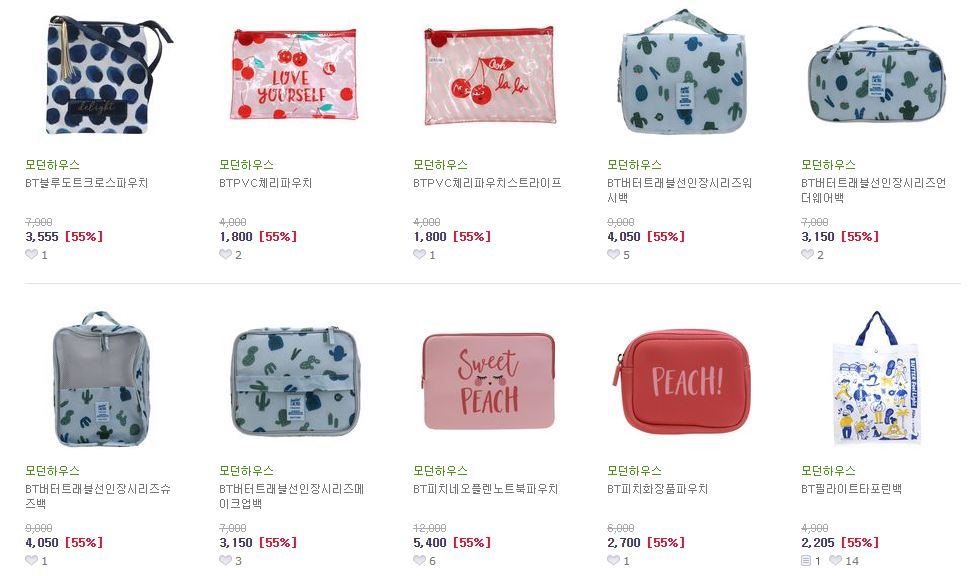
Task: Like the BT피치화장품파우치 heart icon
Action: click(x=613, y=560)
